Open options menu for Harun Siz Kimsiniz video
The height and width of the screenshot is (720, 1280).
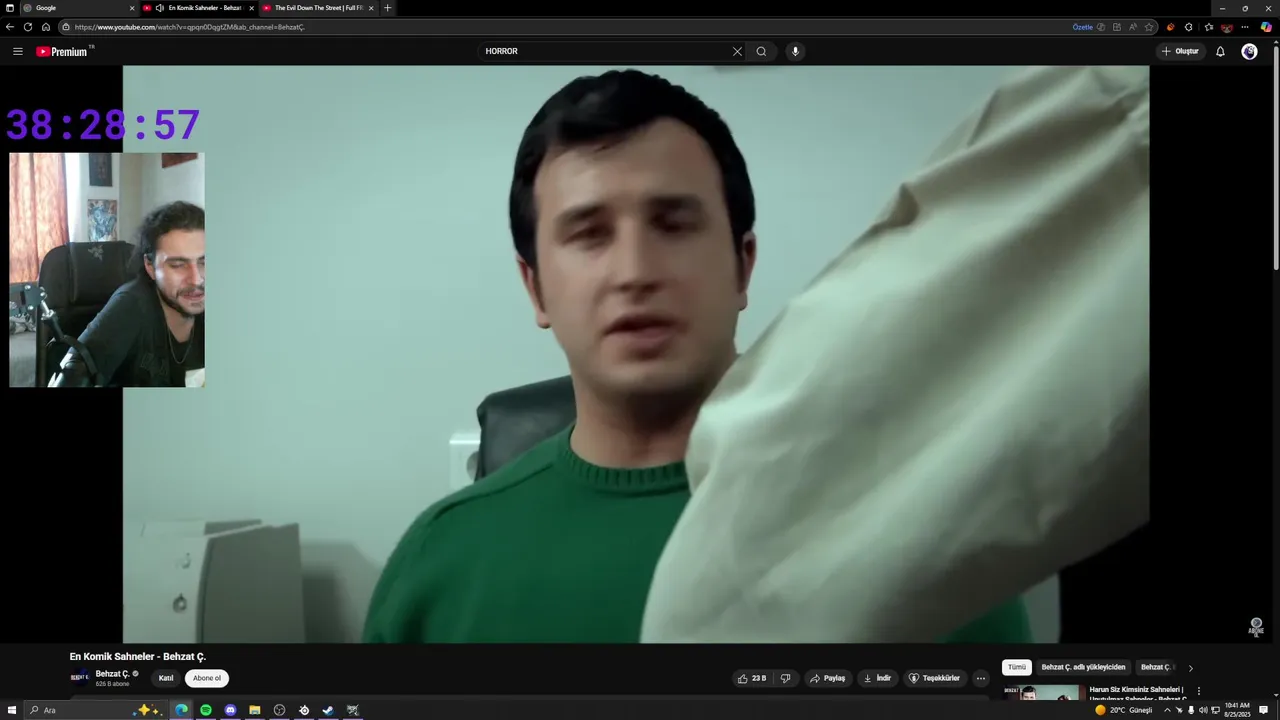(1199, 691)
